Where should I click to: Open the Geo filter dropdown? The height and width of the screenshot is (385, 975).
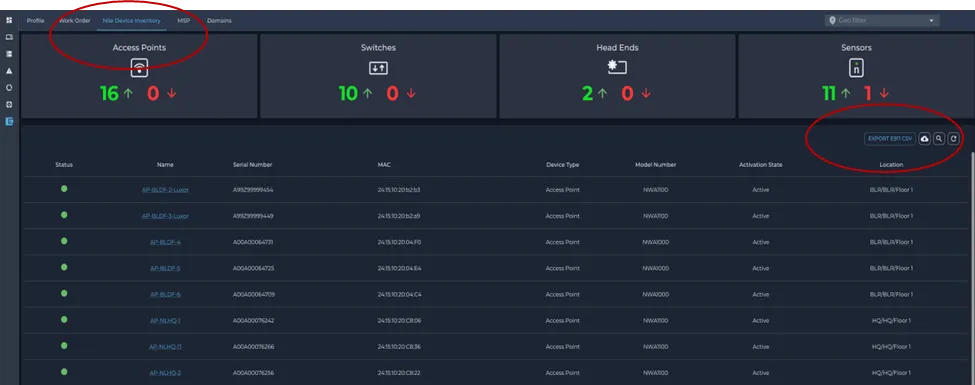[882, 21]
